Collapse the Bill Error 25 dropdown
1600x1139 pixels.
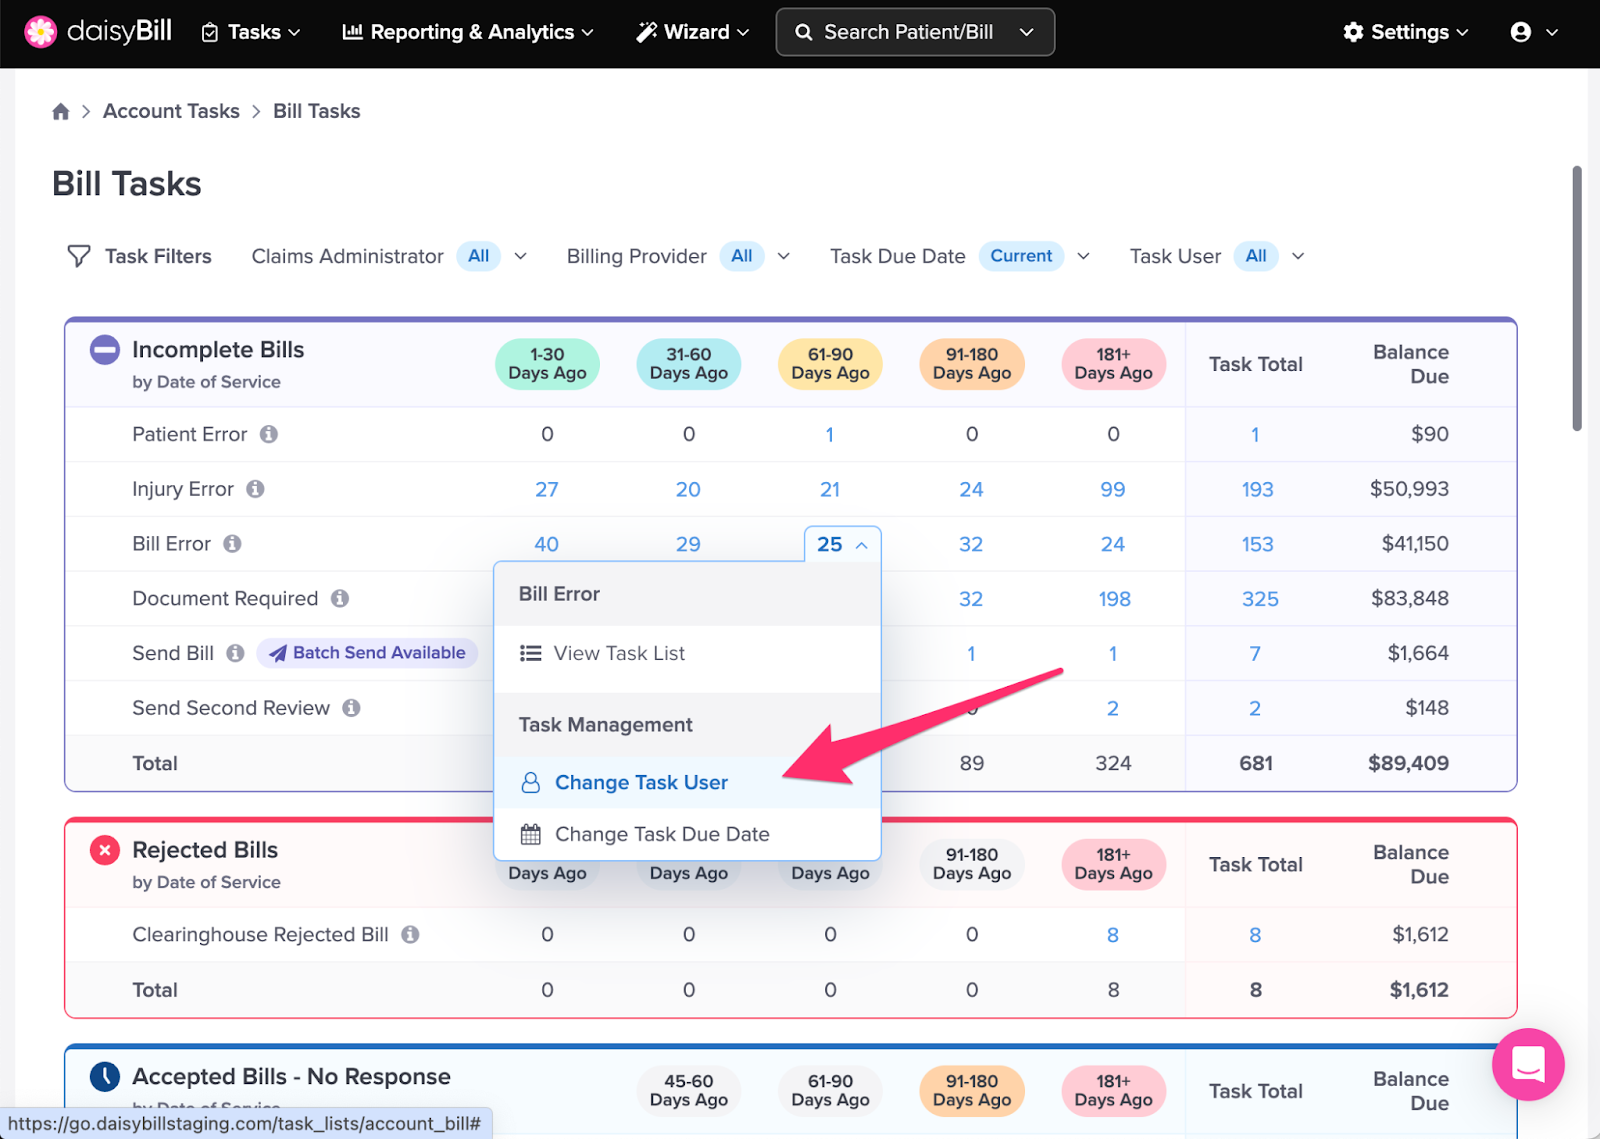click(842, 544)
